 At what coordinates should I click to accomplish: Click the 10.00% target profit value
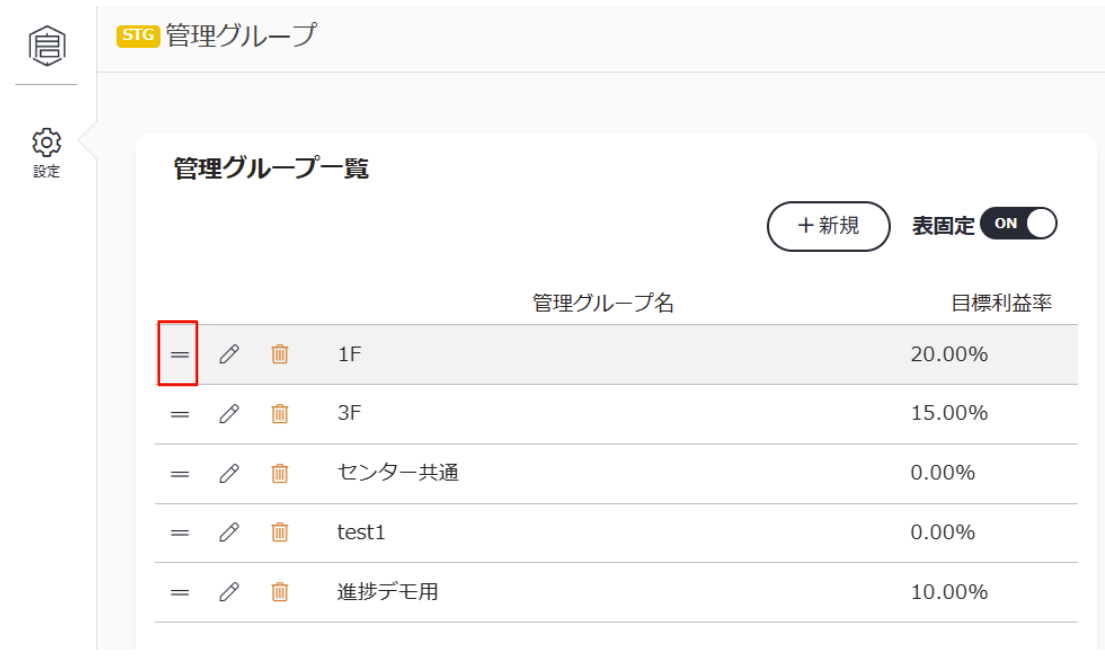click(949, 592)
